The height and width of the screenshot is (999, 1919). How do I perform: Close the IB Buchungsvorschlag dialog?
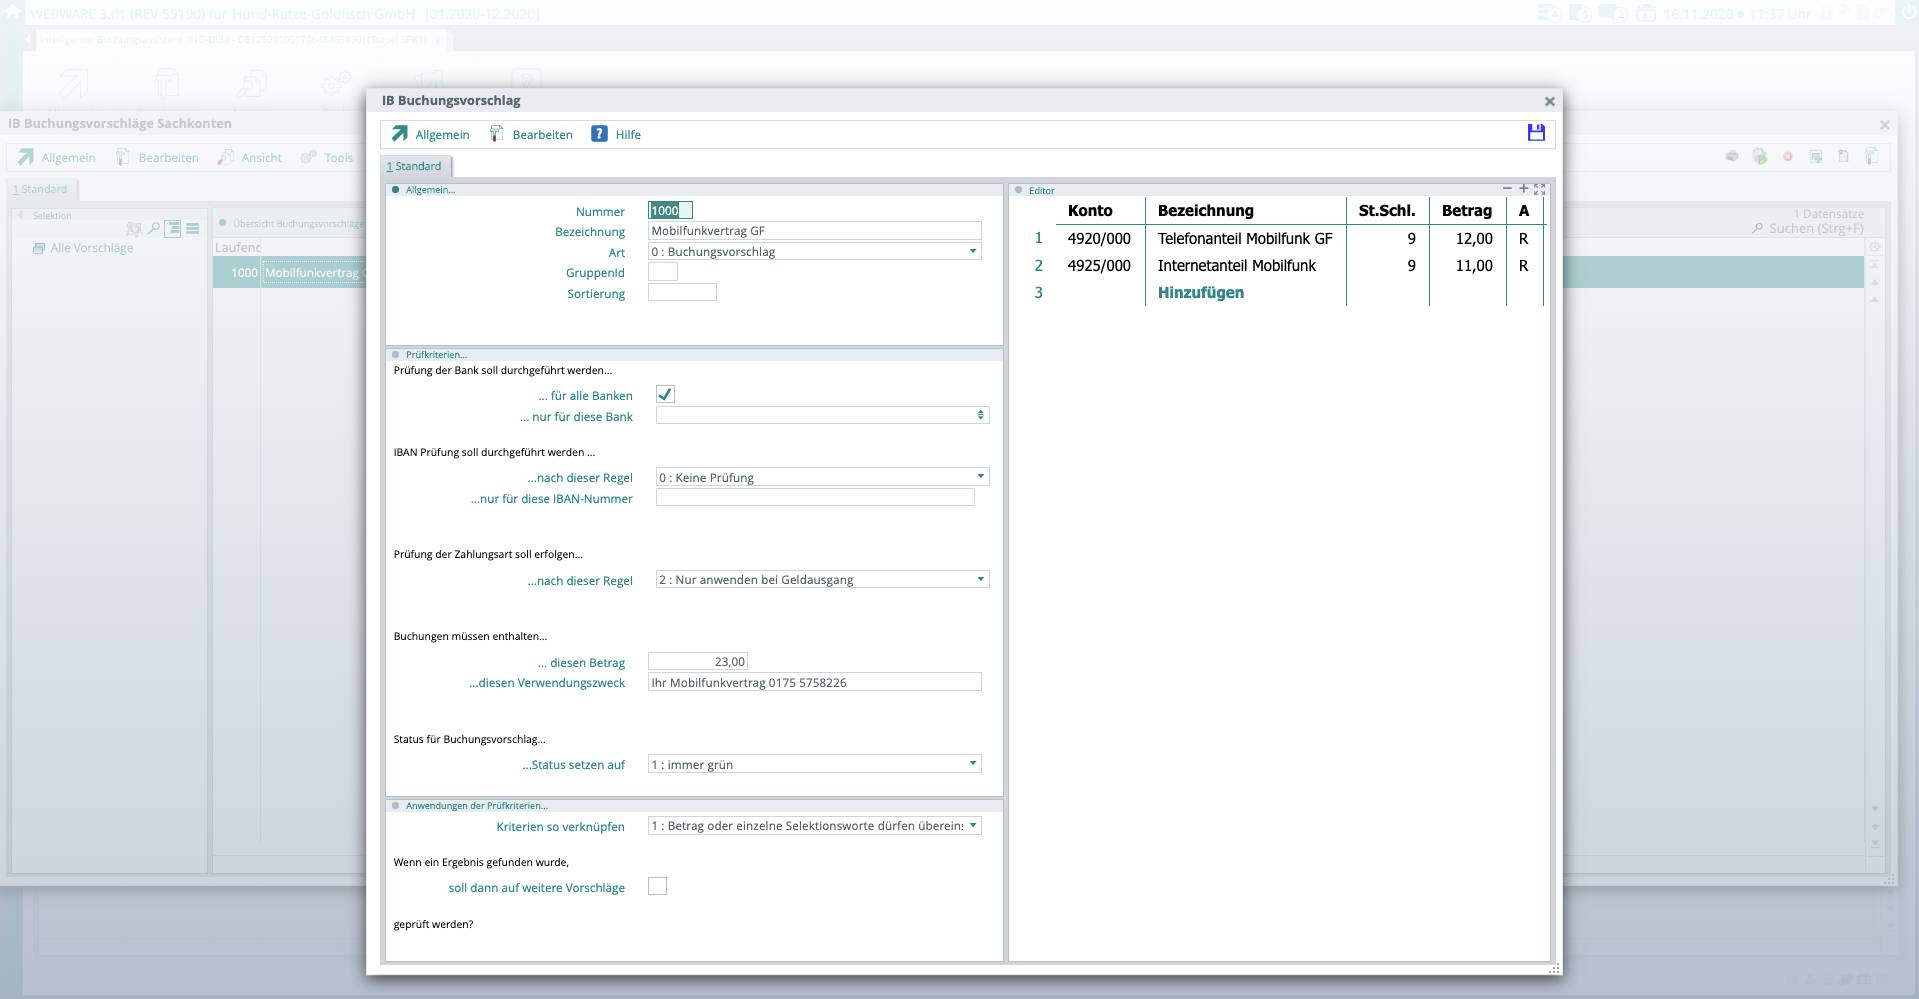[x=1549, y=101]
